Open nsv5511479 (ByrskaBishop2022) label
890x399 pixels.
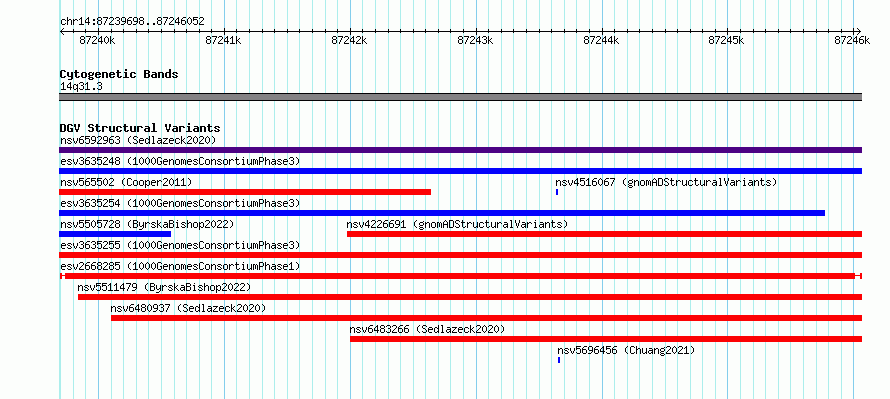[164, 287]
